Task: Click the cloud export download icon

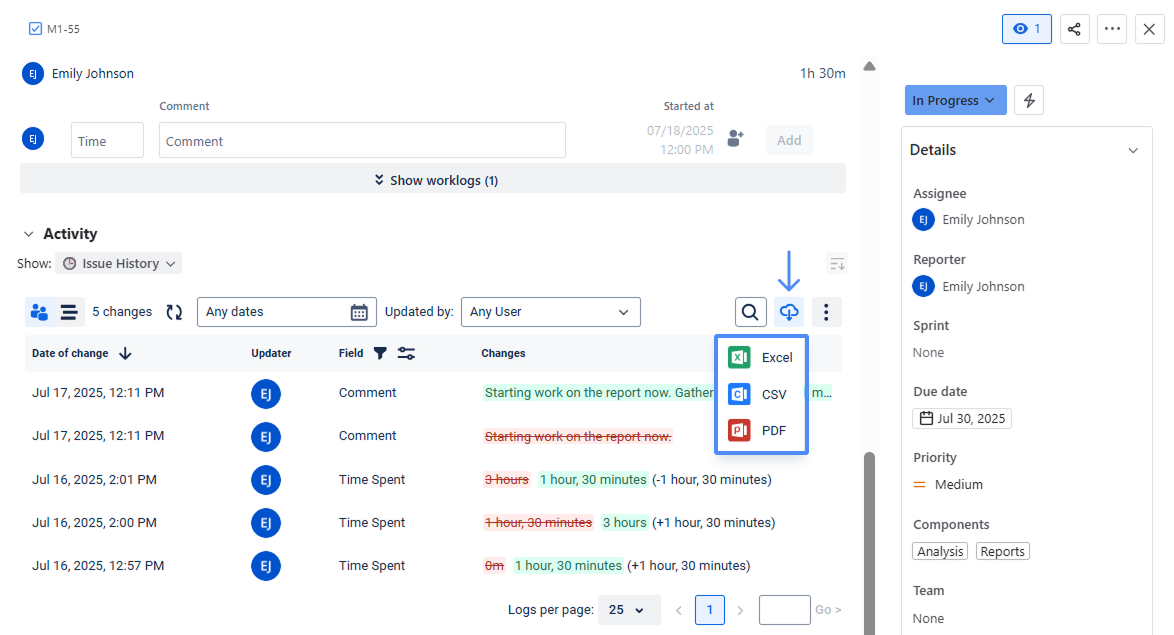Action: click(789, 311)
